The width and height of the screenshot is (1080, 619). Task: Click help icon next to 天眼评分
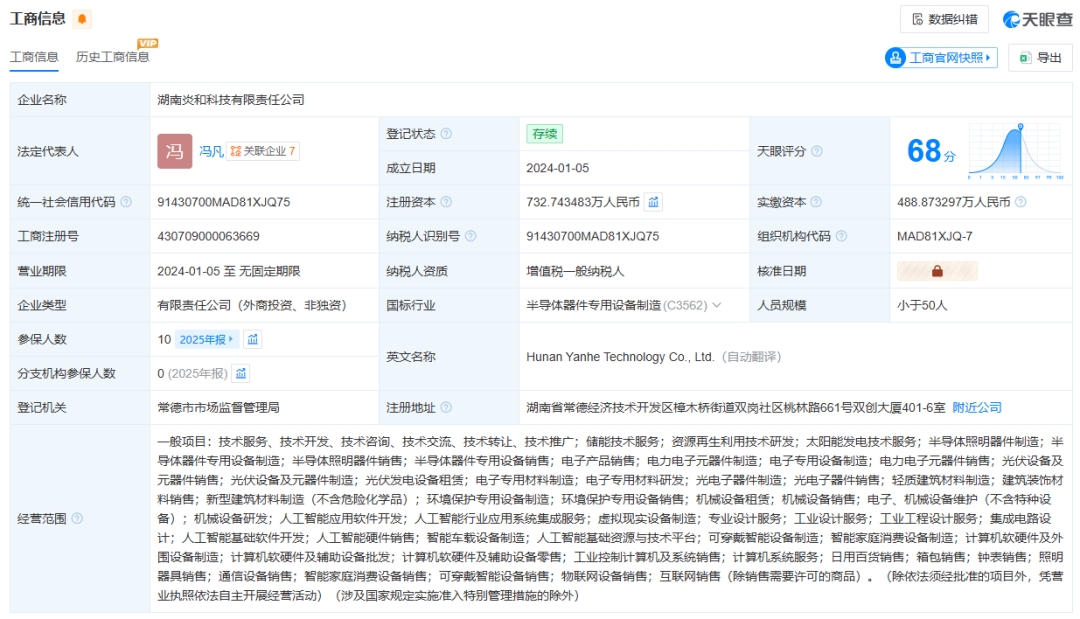(817, 151)
